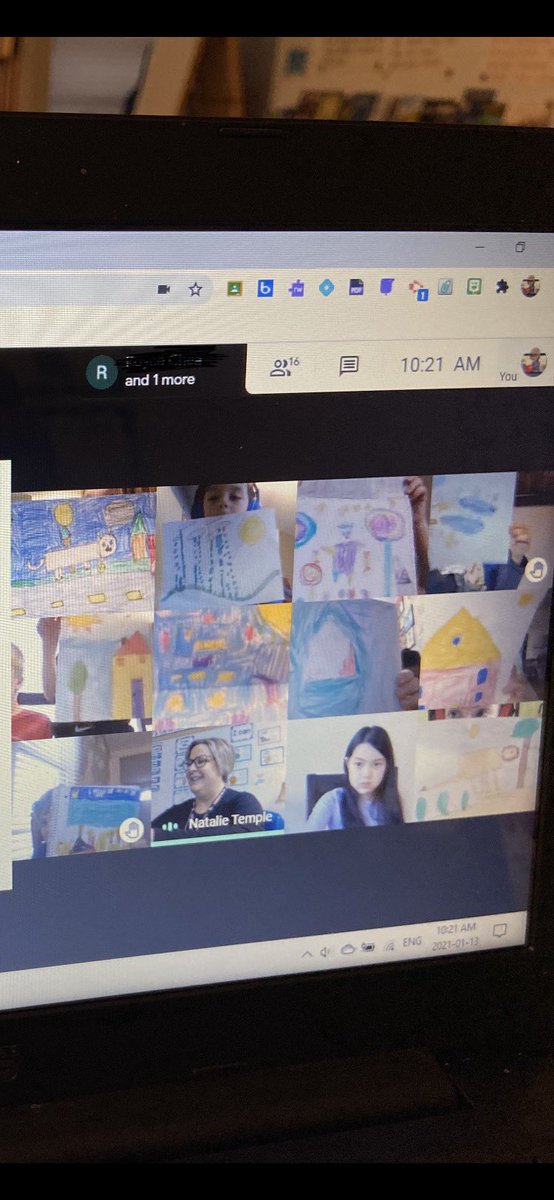Select tile of girl with long dark hair

pos(351,772)
